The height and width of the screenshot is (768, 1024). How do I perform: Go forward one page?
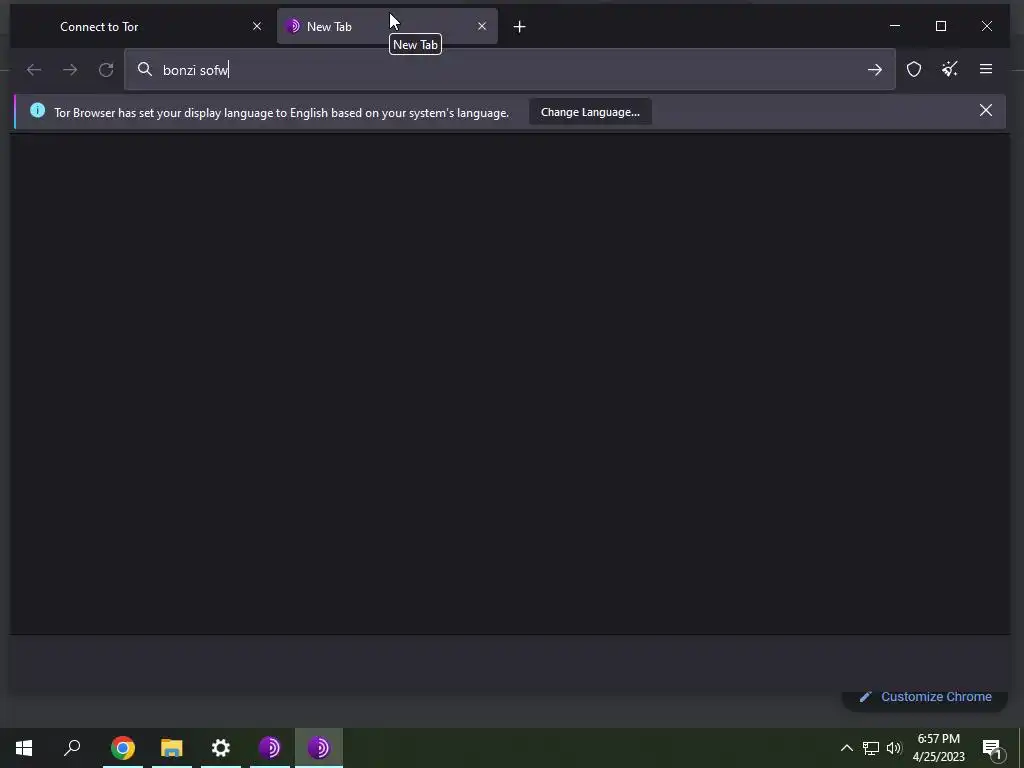70,69
